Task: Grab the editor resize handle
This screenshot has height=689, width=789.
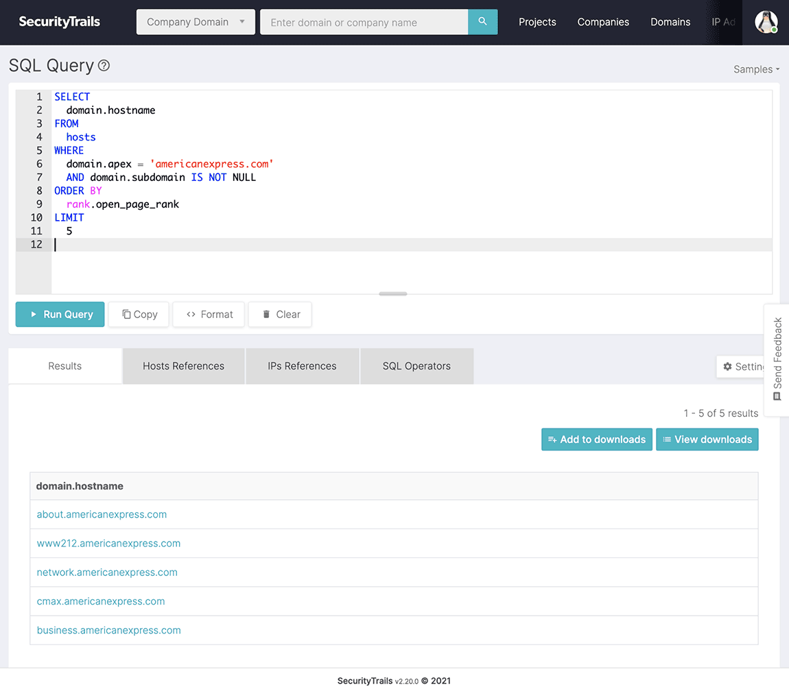Action: (393, 293)
